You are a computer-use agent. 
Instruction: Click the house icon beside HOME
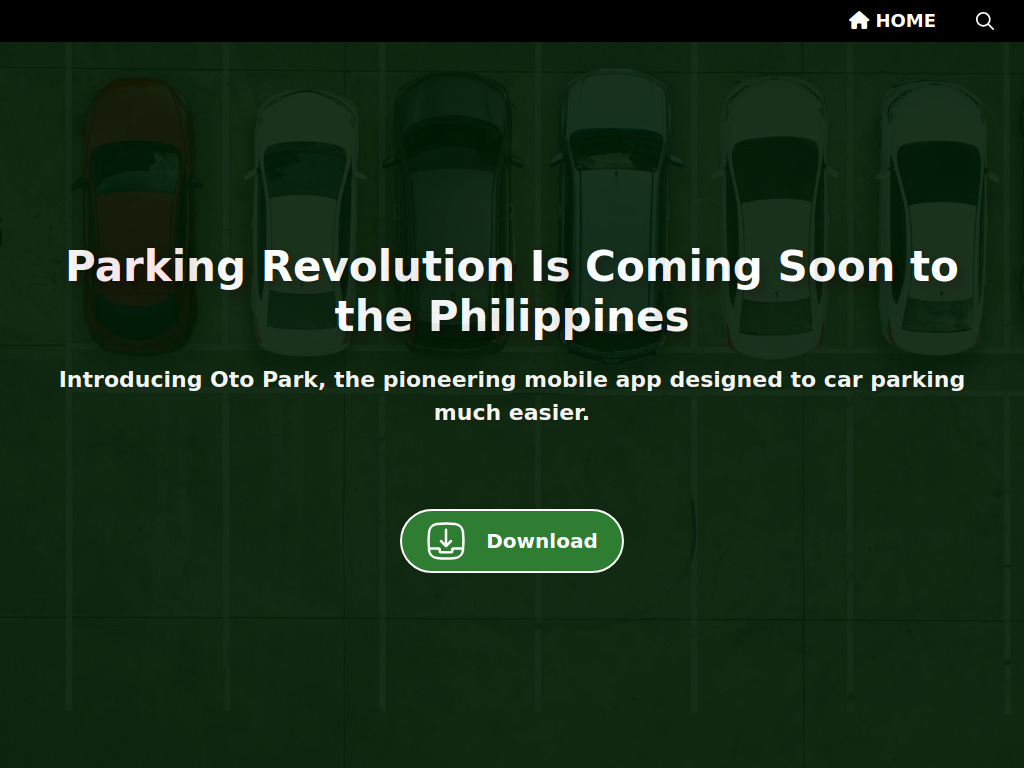(x=858, y=21)
